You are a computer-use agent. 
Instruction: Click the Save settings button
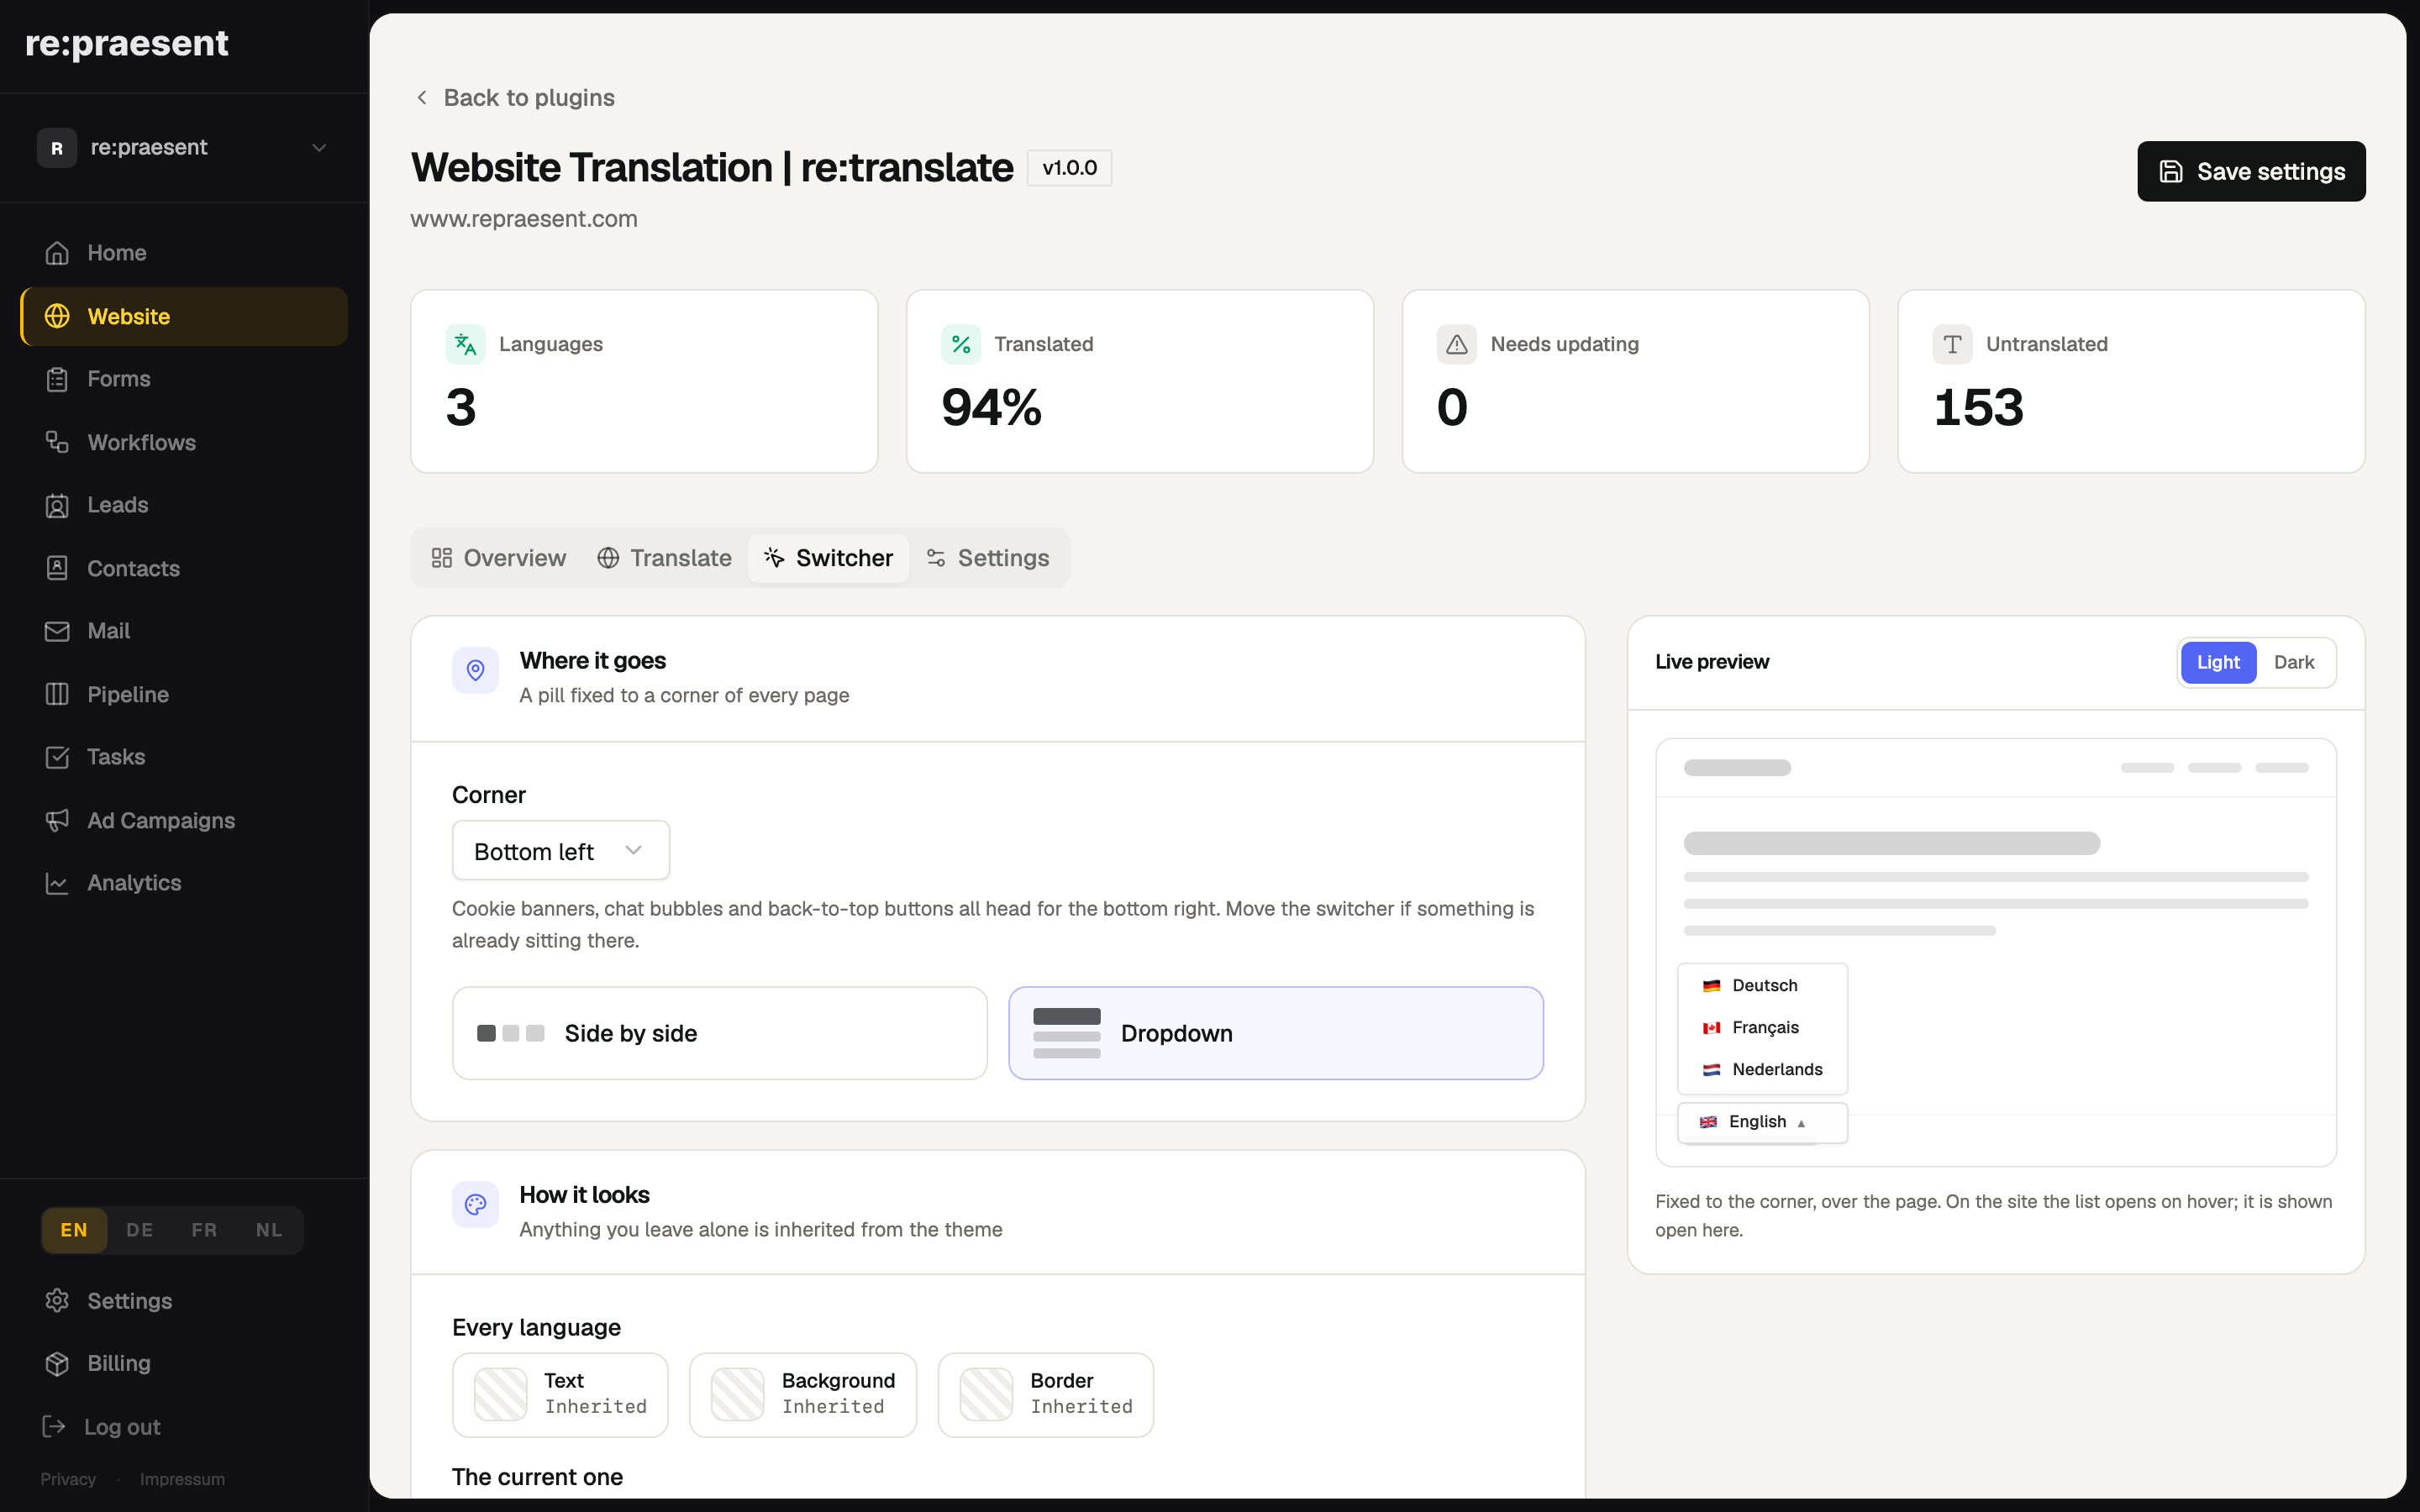[2251, 171]
